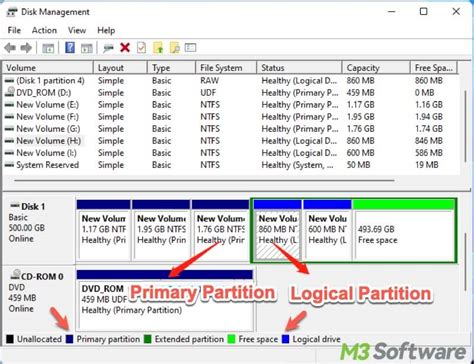This screenshot has height=364, width=474.
Task: Click the blue Logical drive legend swatch
Action: pos(285,339)
